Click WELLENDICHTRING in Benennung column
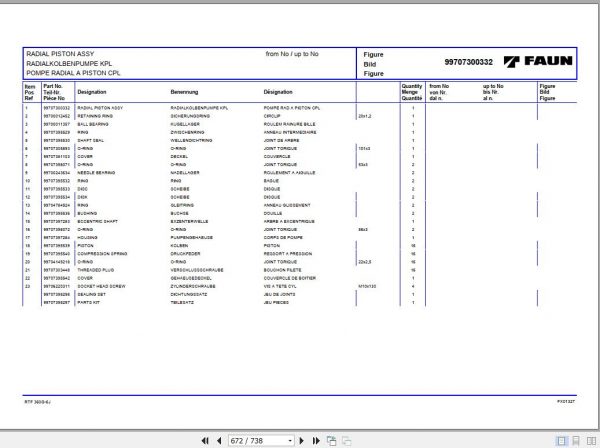 pyautogui.click(x=191, y=140)
